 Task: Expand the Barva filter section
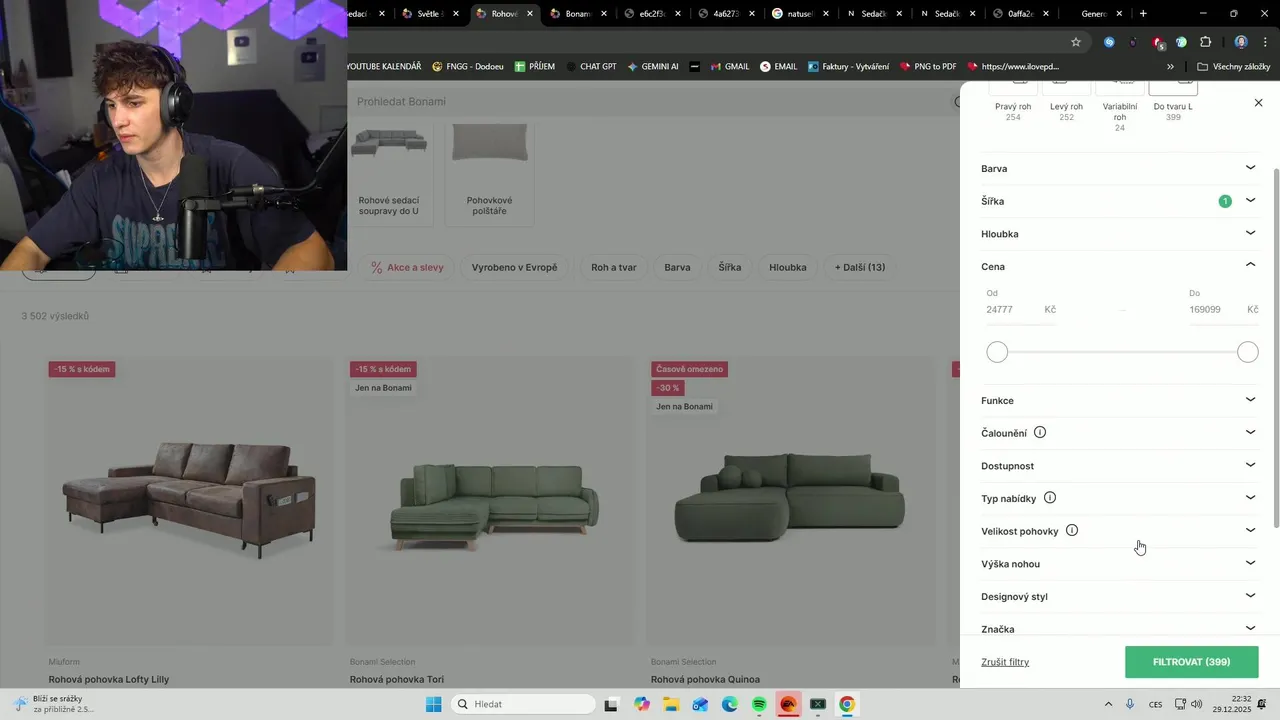pyautogui.click(x=1118, y=168)
